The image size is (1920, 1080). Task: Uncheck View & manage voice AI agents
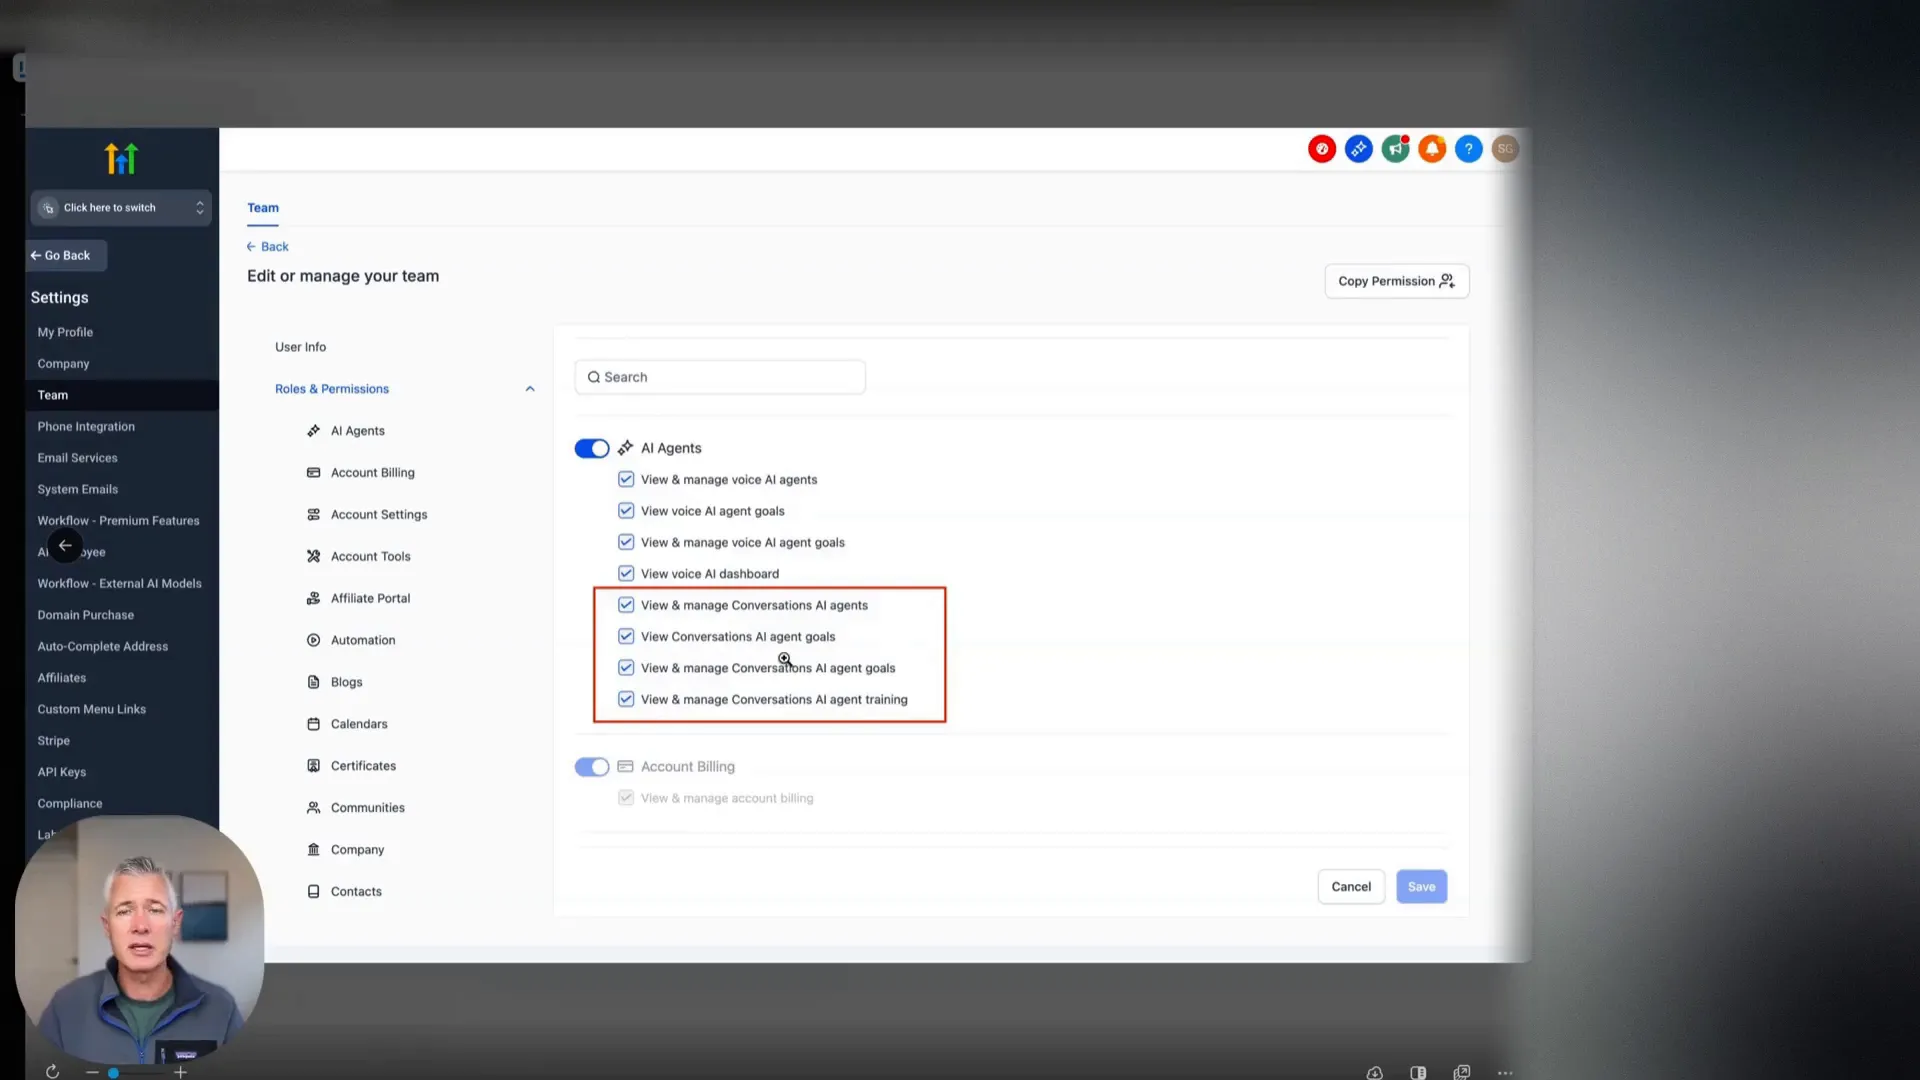pos(625,479)
